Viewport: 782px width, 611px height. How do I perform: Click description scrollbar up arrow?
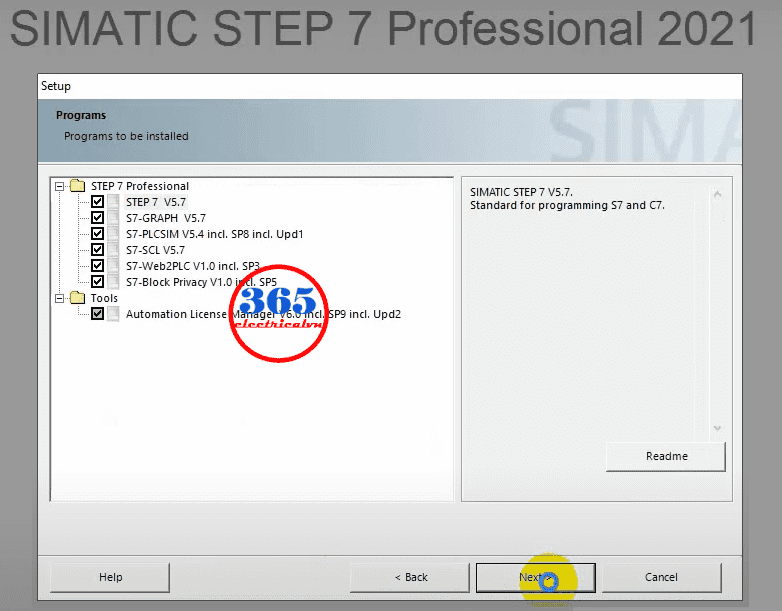[x=718, y=194]
